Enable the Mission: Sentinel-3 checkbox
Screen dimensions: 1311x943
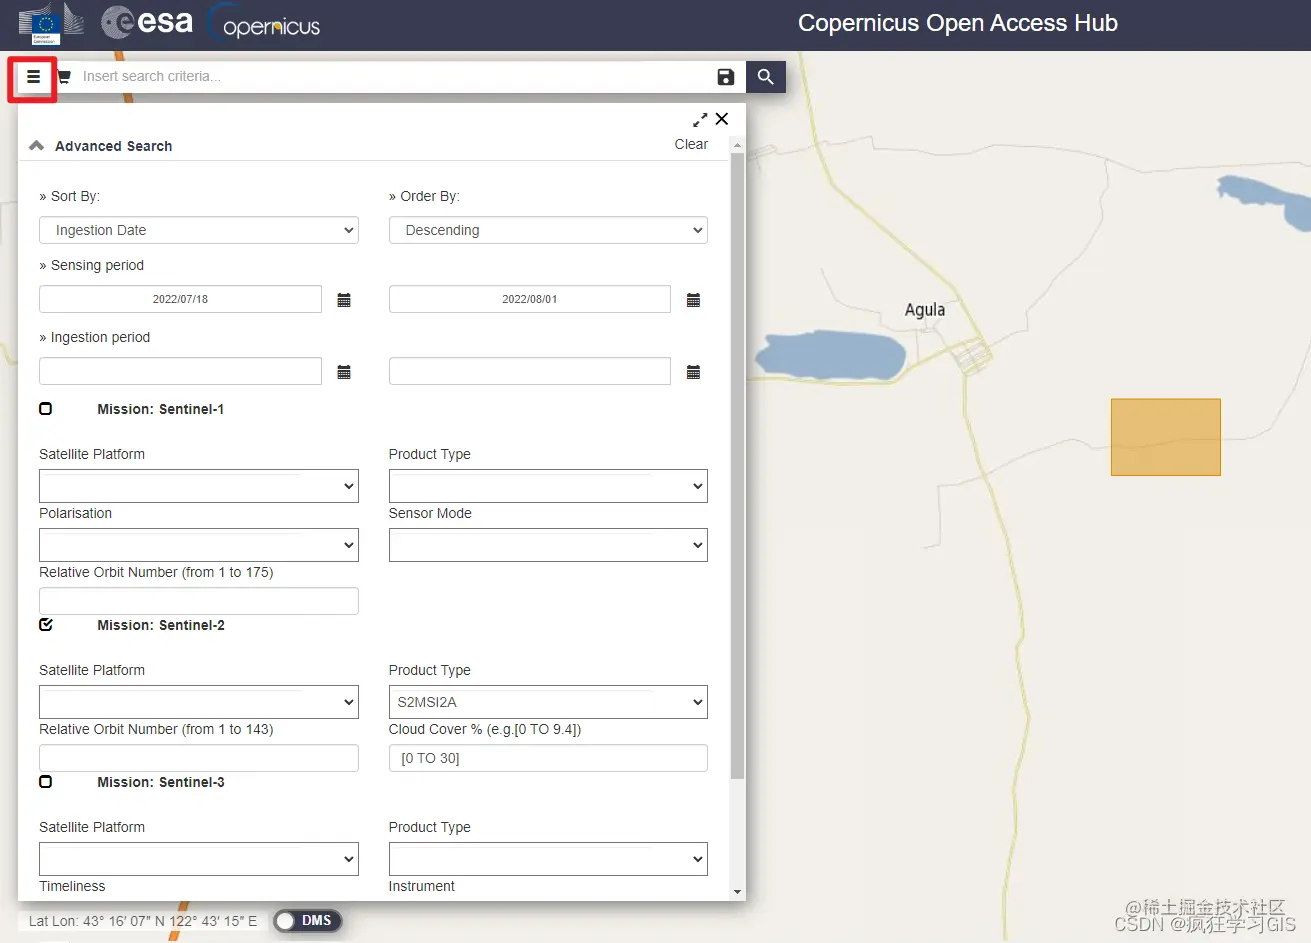[x=46, y=782]
